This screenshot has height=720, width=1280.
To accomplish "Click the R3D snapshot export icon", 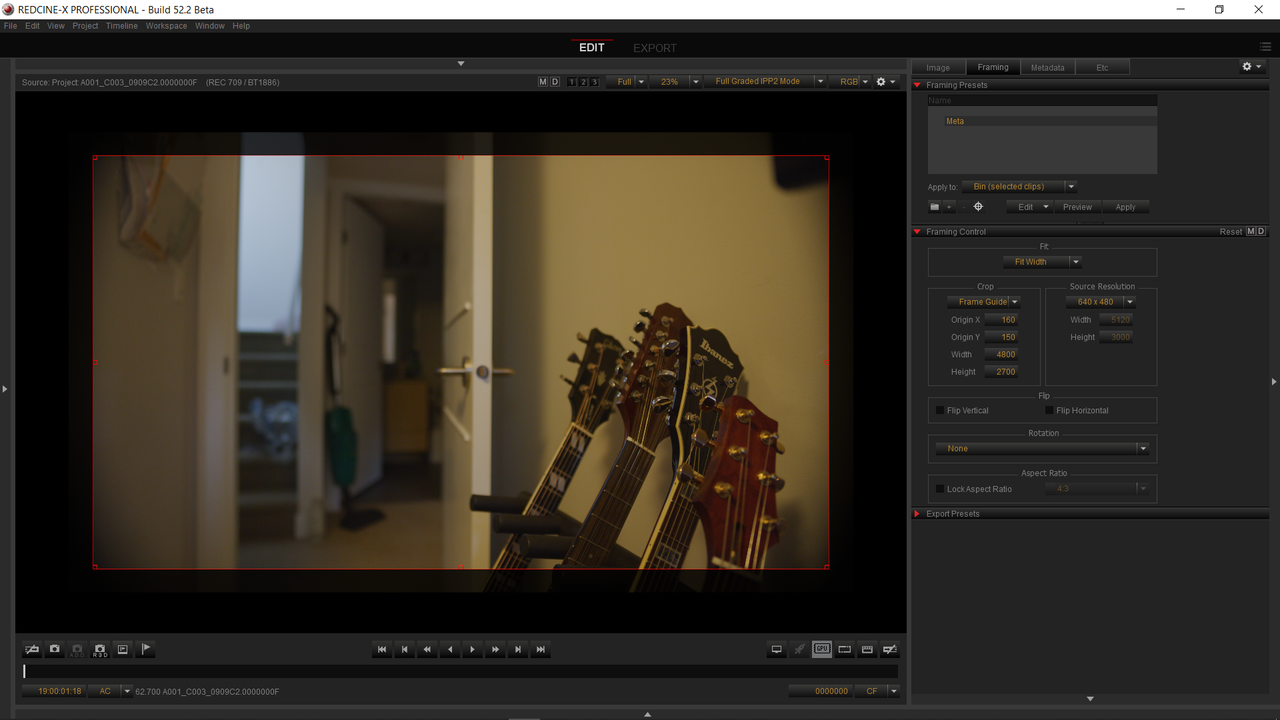I will (x=100, y=649).
